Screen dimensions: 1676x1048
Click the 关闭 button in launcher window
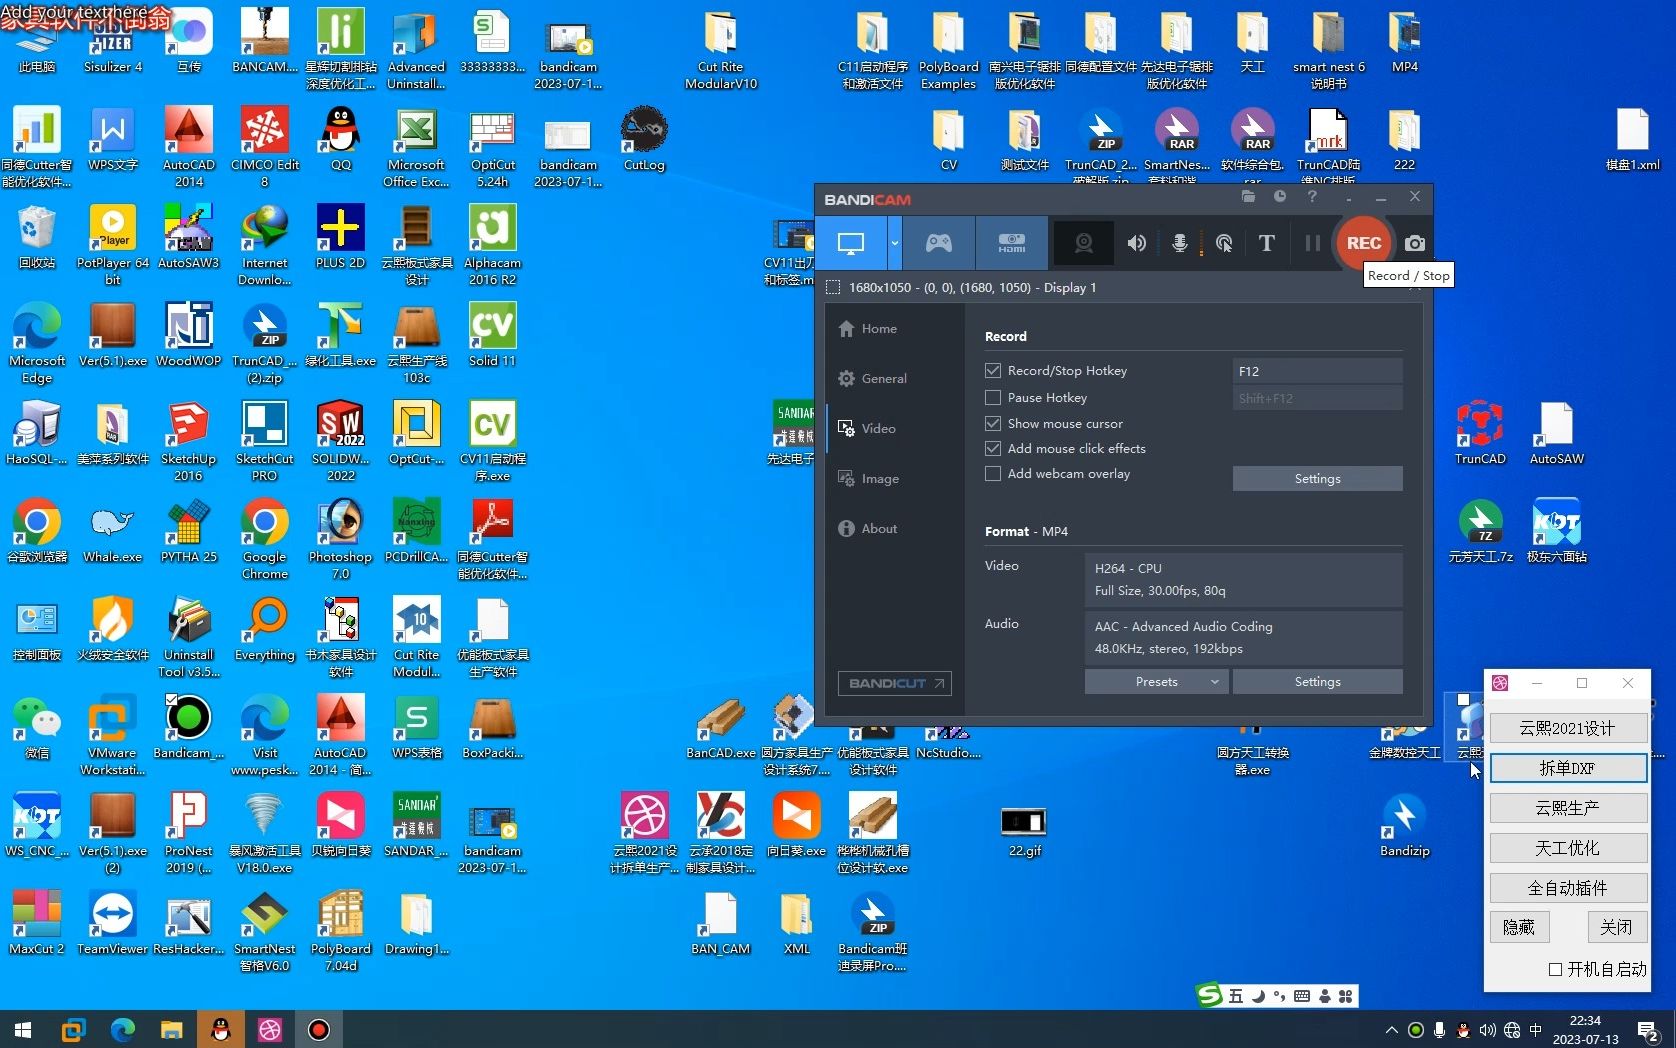pos(1616,927)
